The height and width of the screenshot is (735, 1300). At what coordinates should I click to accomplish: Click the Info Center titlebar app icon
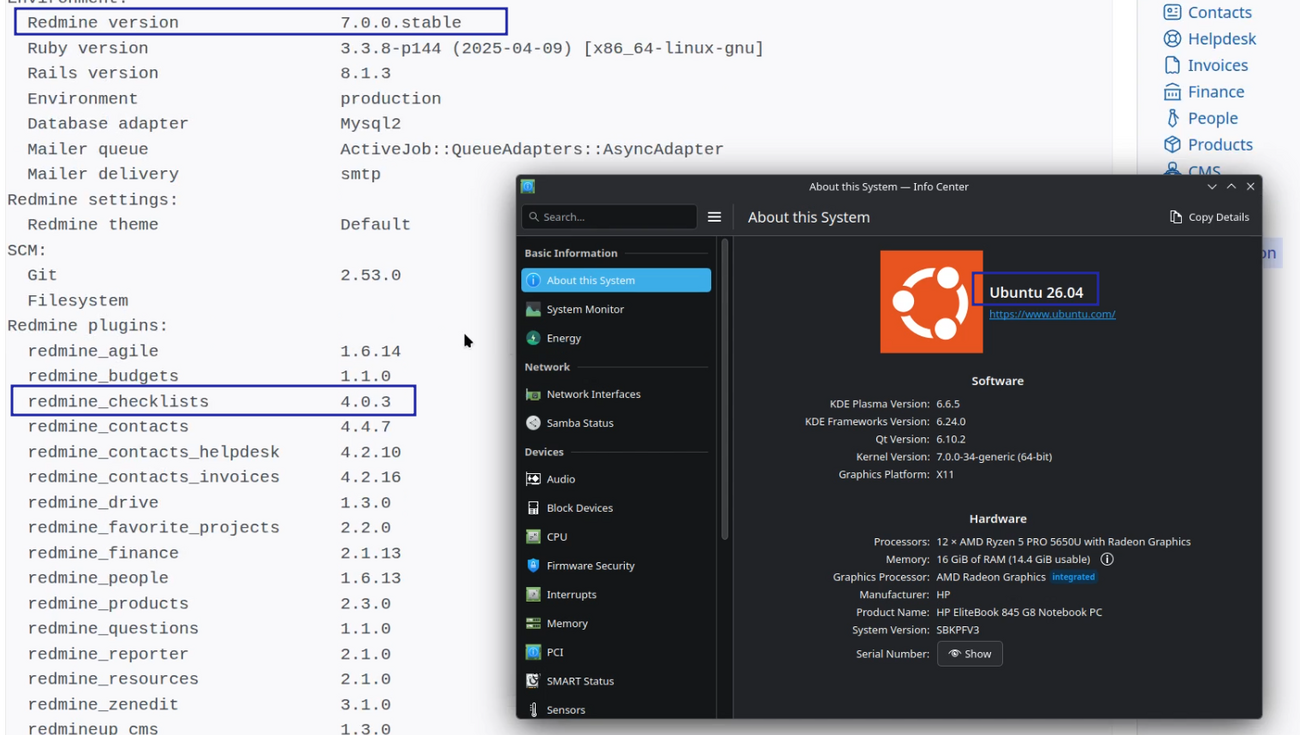(x=528, y=186)
